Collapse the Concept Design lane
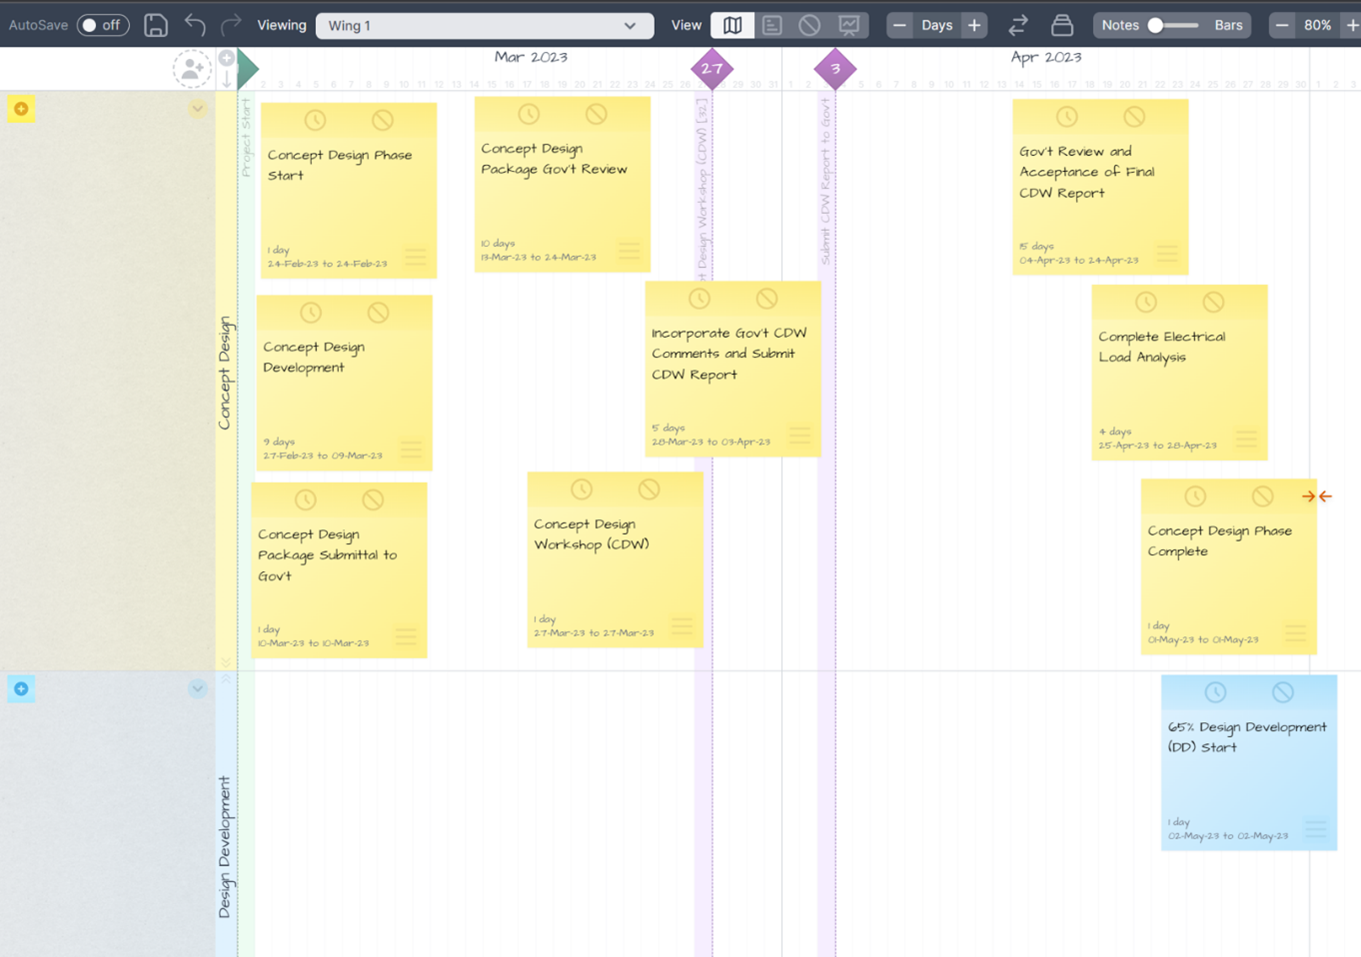The width and height of the screenshot is (1361, 957). (x=196, y=108)
